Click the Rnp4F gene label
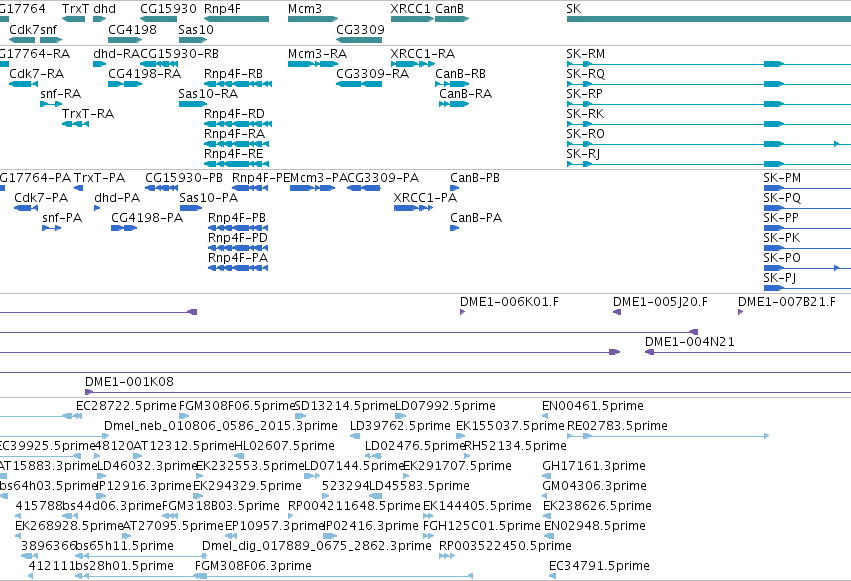Screen dimensions: 851x581 tap(222, 9)
